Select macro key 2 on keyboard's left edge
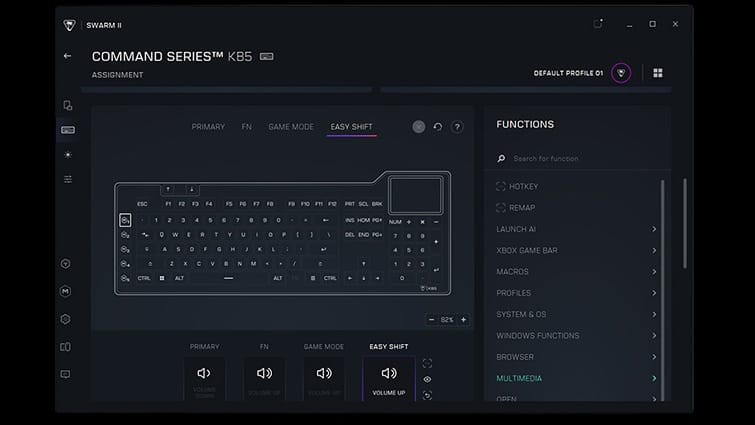 coord(125,235)
